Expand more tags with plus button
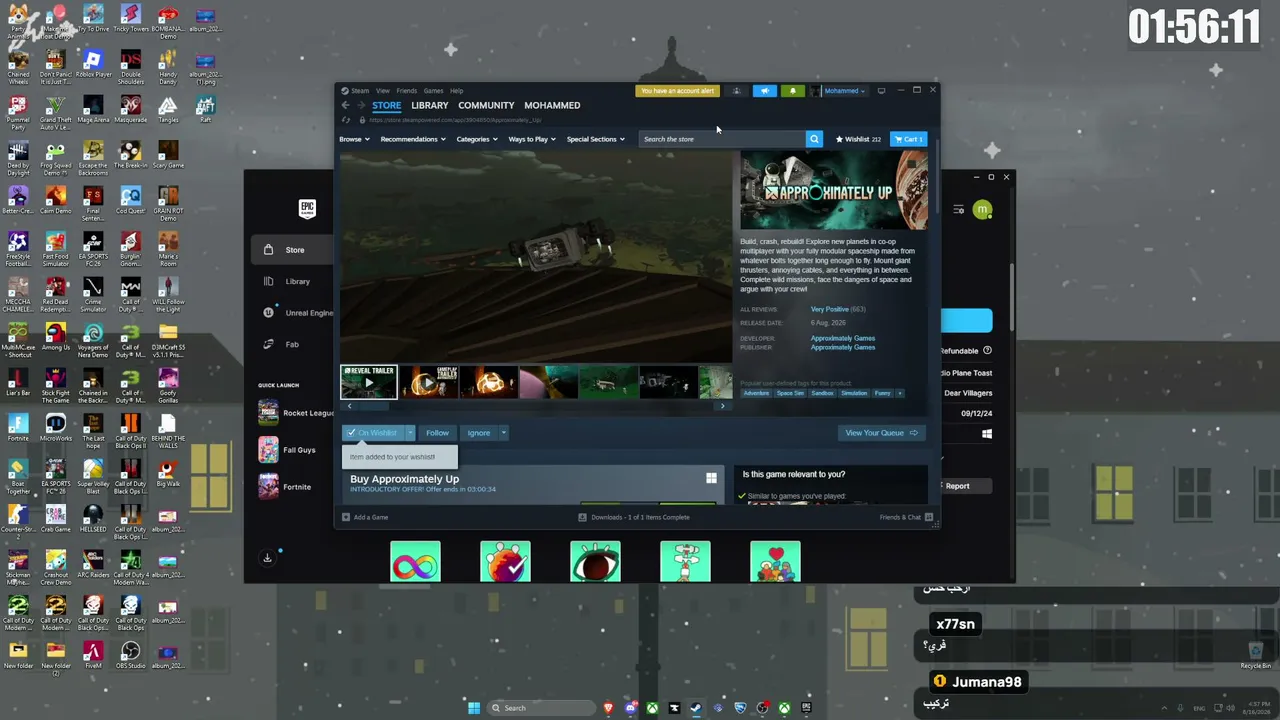1280x720 pixels. pos(900,393)
